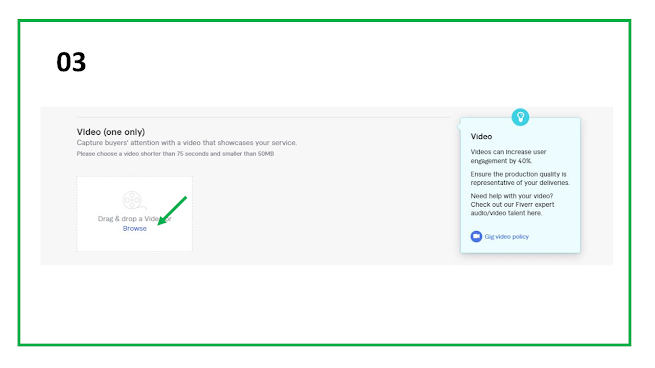The image size is (655, 368).
Task: Click the 'Video' title in the tip panel
Action: tap(481, 137)
